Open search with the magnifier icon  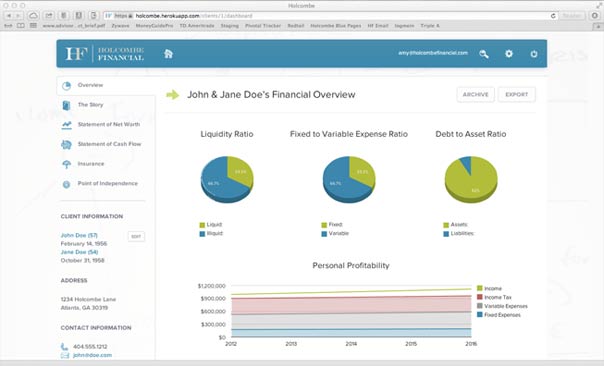click(484, 54)
